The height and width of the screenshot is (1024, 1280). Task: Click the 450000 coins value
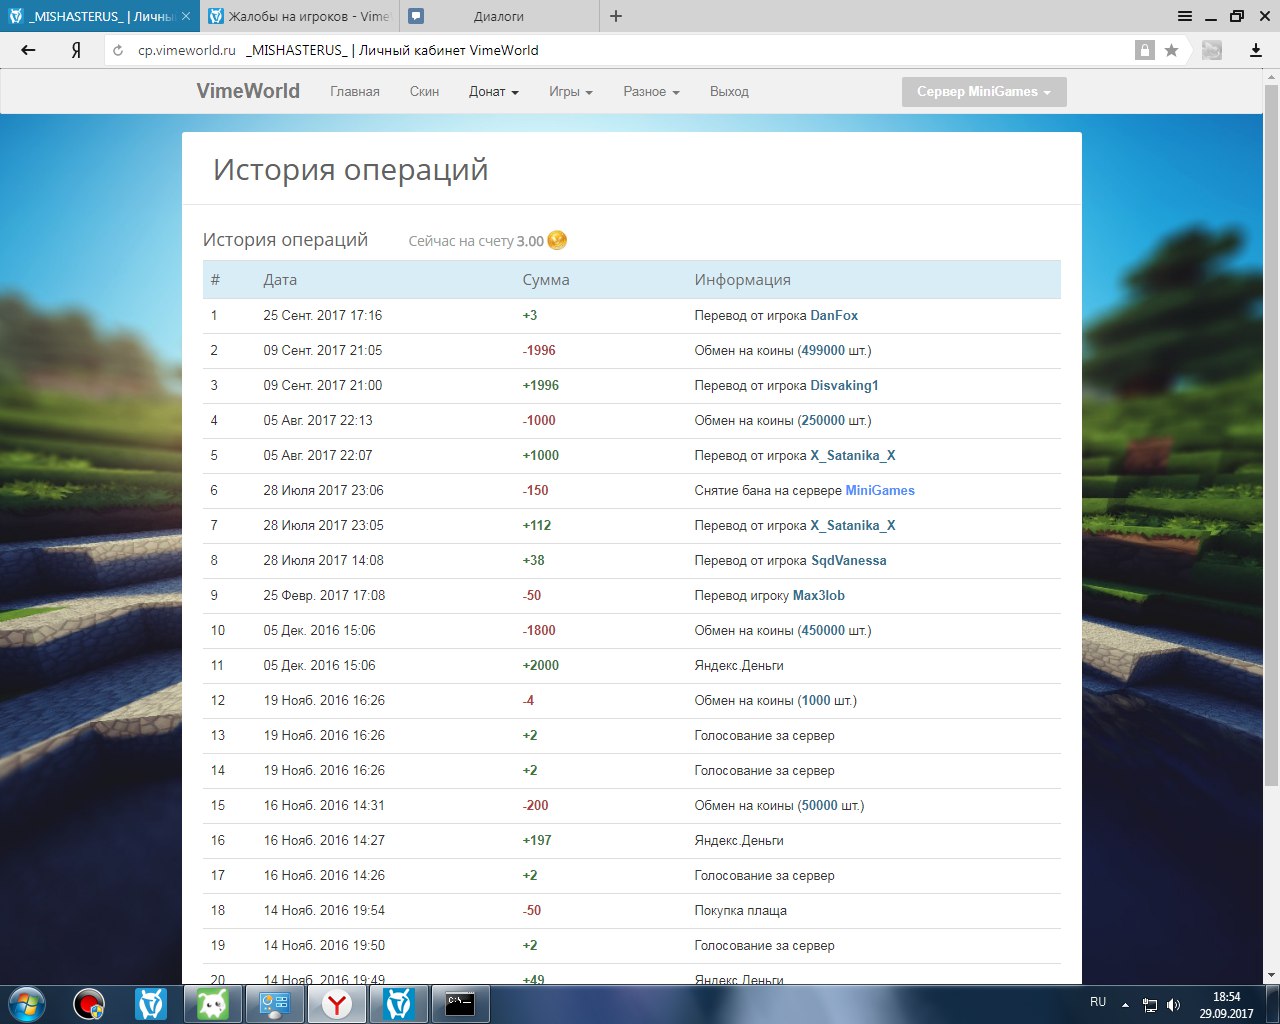[823, 630]
